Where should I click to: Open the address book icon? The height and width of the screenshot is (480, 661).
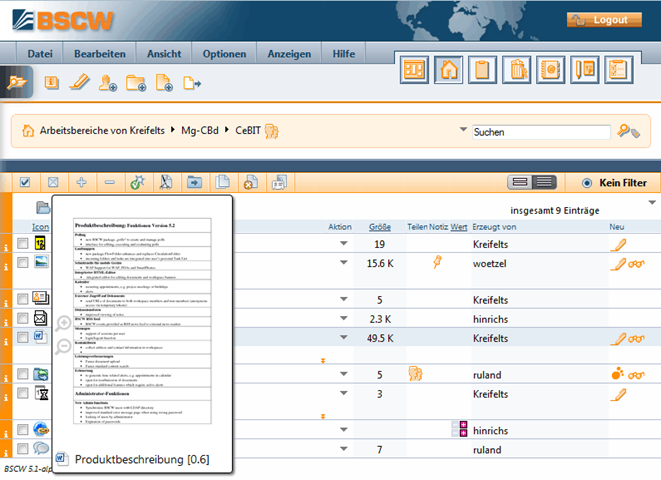tap(551, 70)
